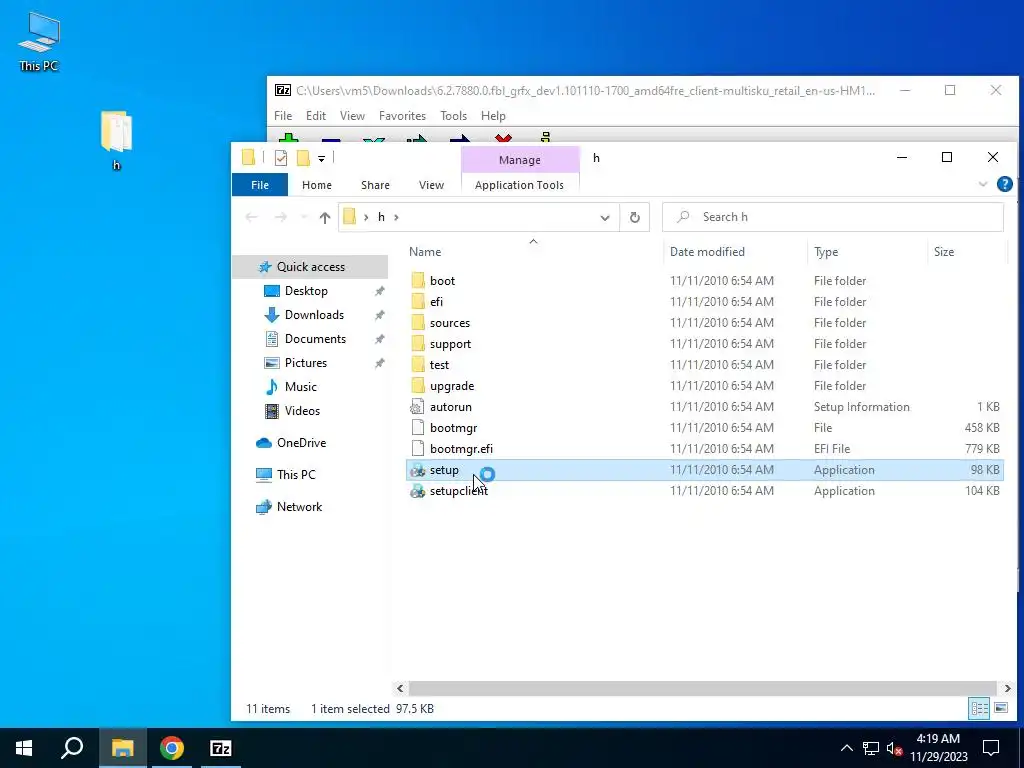Viewport: 1024px width, 768px height.
Task: Open the Recent locations dropdown arrow
Action: pos(303,217)
